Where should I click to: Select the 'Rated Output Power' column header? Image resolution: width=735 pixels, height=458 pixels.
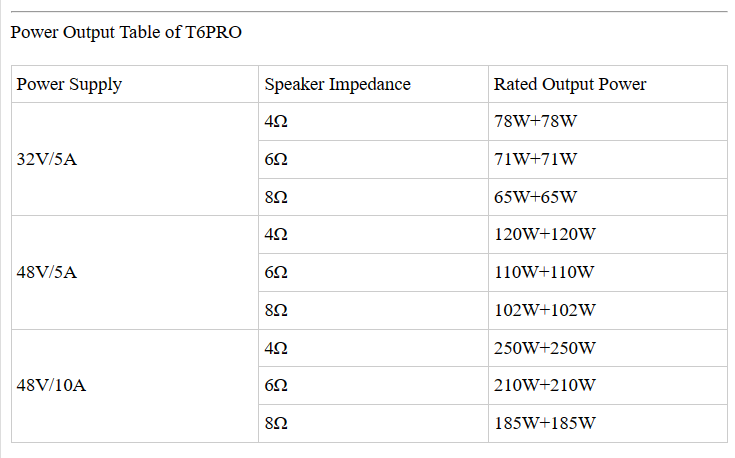coord(570,84)
